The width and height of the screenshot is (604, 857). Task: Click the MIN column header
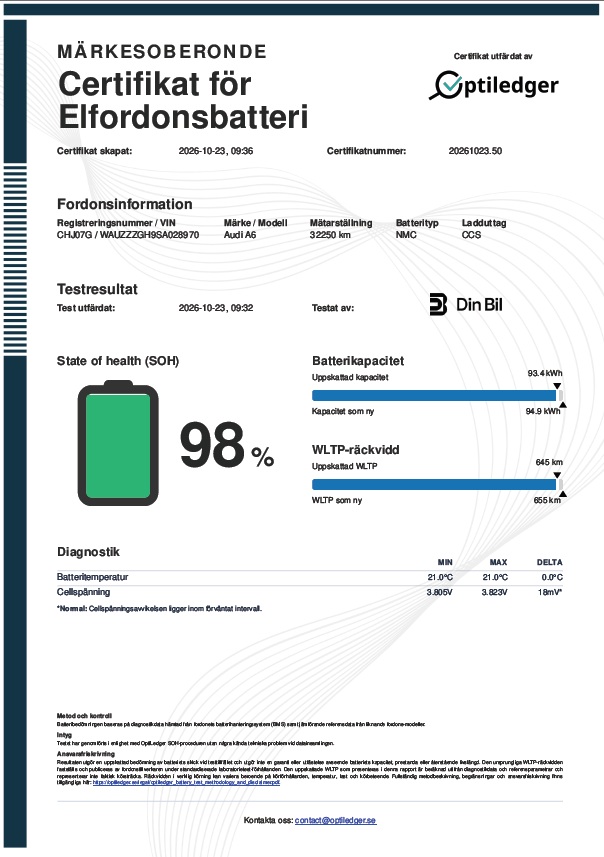point(445,562)
